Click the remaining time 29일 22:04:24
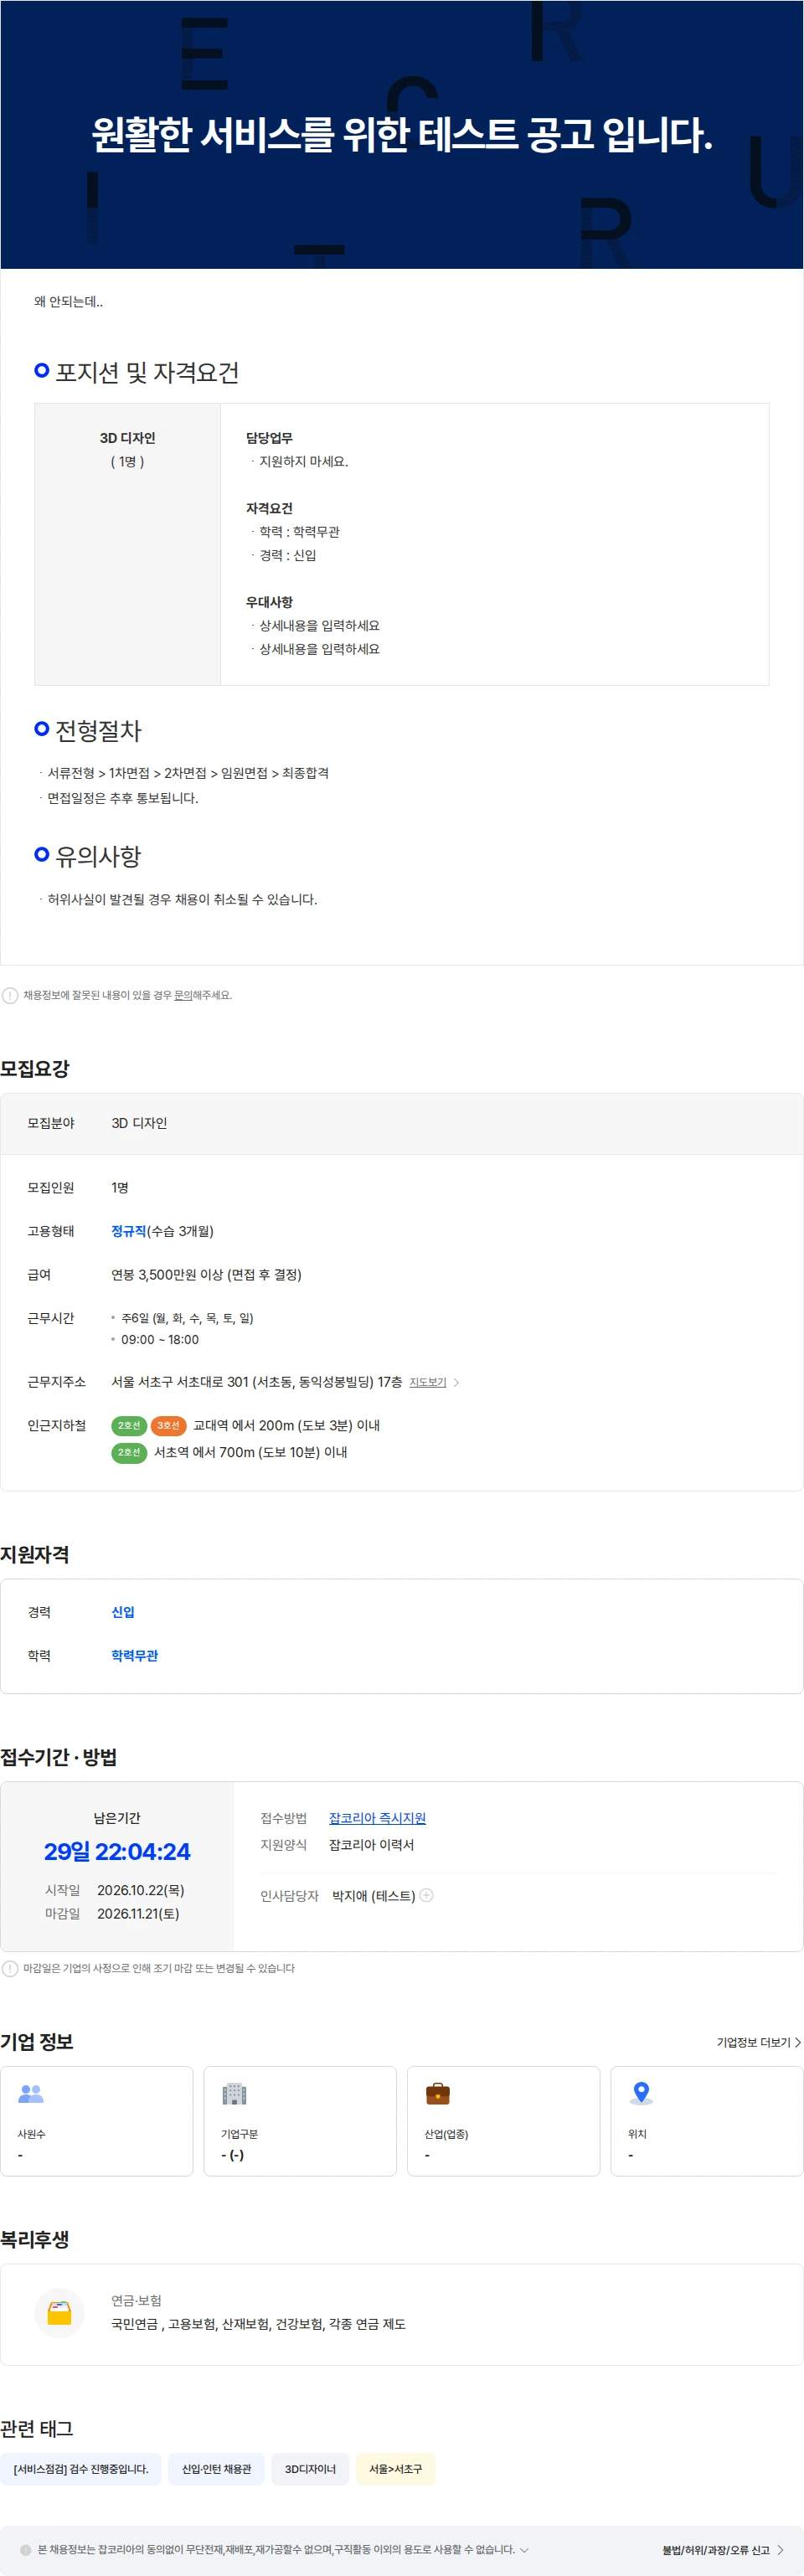Screen dimensions: 804x2576 (117, 1852)
